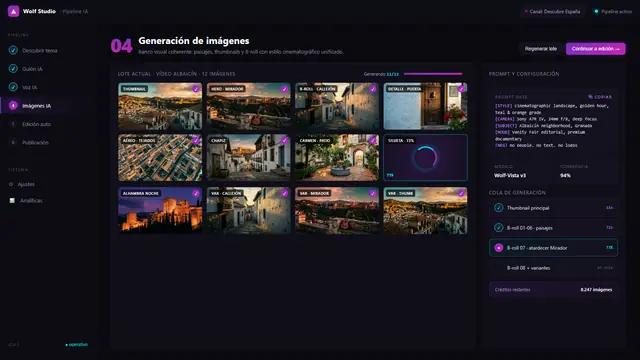
Task: Open the Var - Thumb image tile
Action: 425,211
